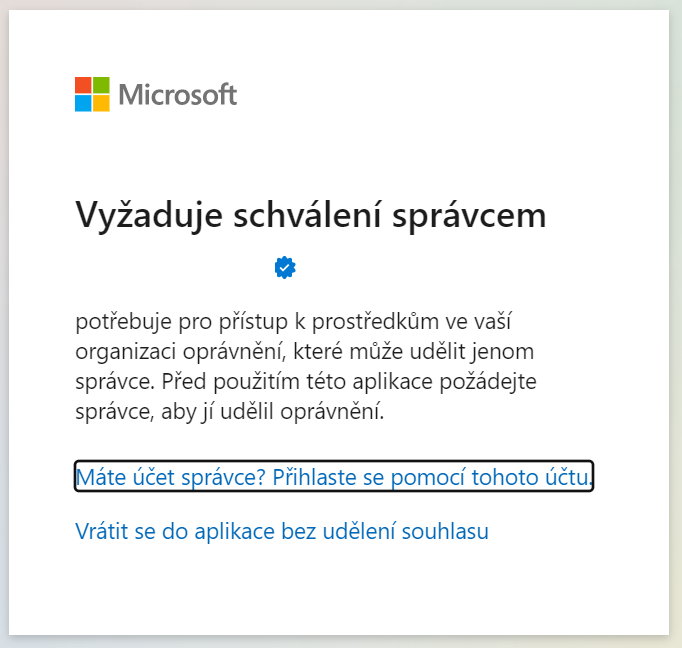Click the blue square in Microsoft logo
The width and height of the screenshot is (682, 648).
(83, 103)
